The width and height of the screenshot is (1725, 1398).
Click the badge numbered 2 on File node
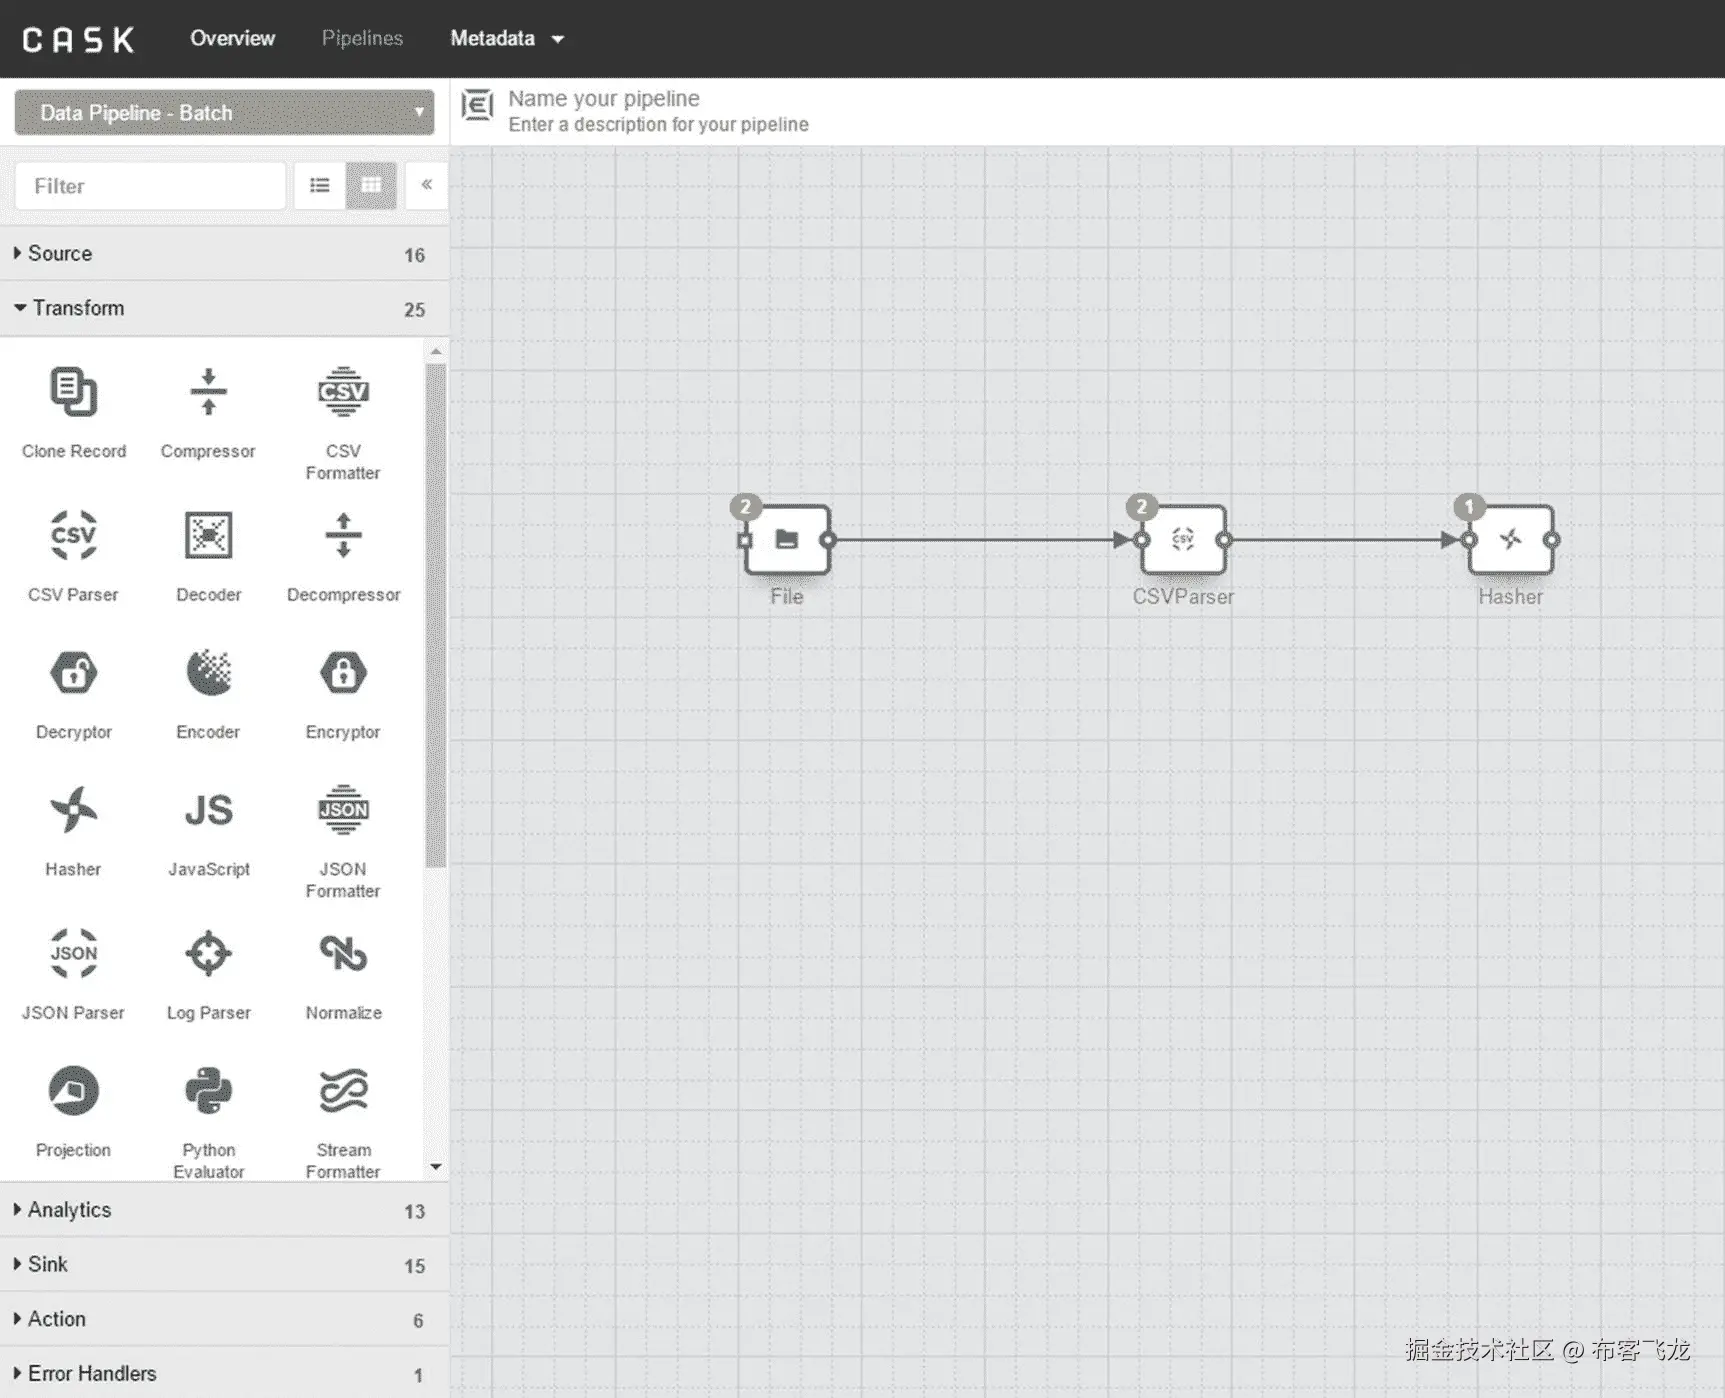[745, 507]
